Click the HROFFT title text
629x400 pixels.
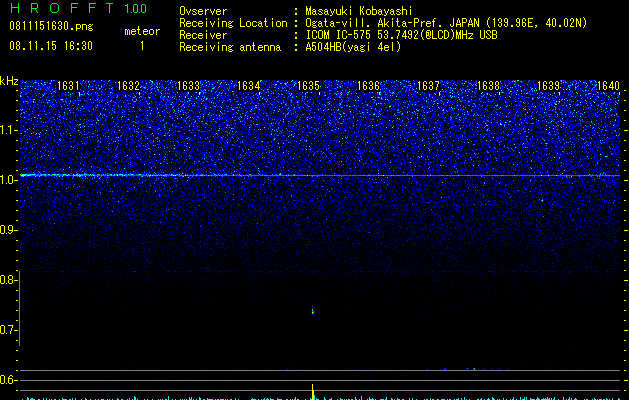[61, 8]
